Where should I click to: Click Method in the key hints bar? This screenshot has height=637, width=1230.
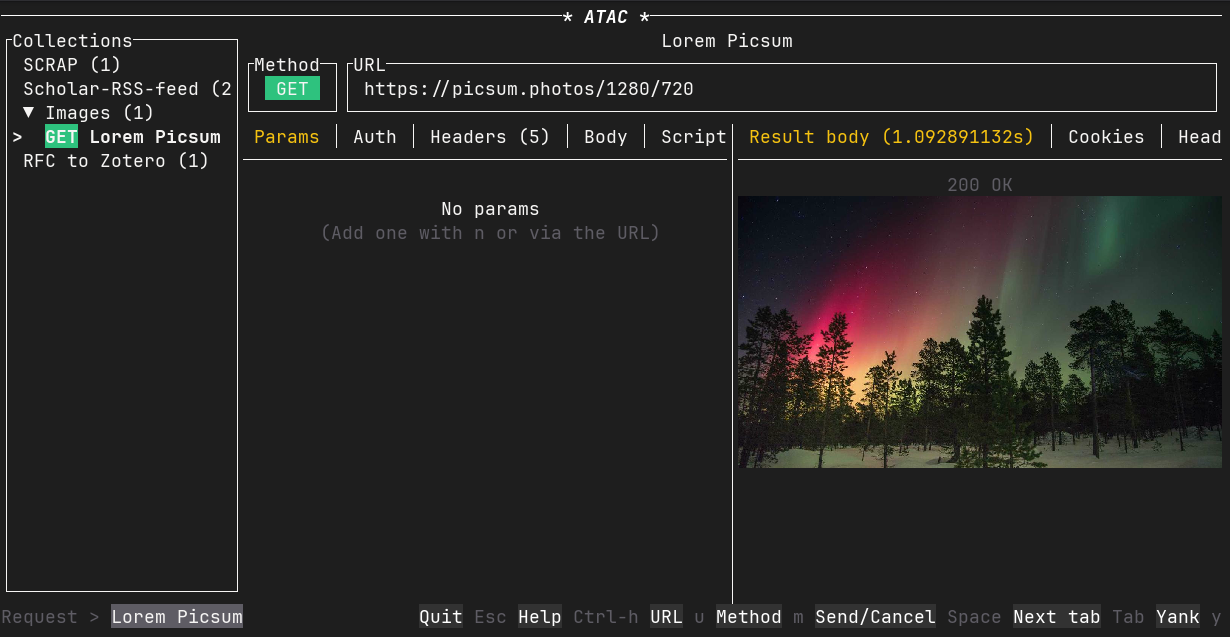coord(749,617)
